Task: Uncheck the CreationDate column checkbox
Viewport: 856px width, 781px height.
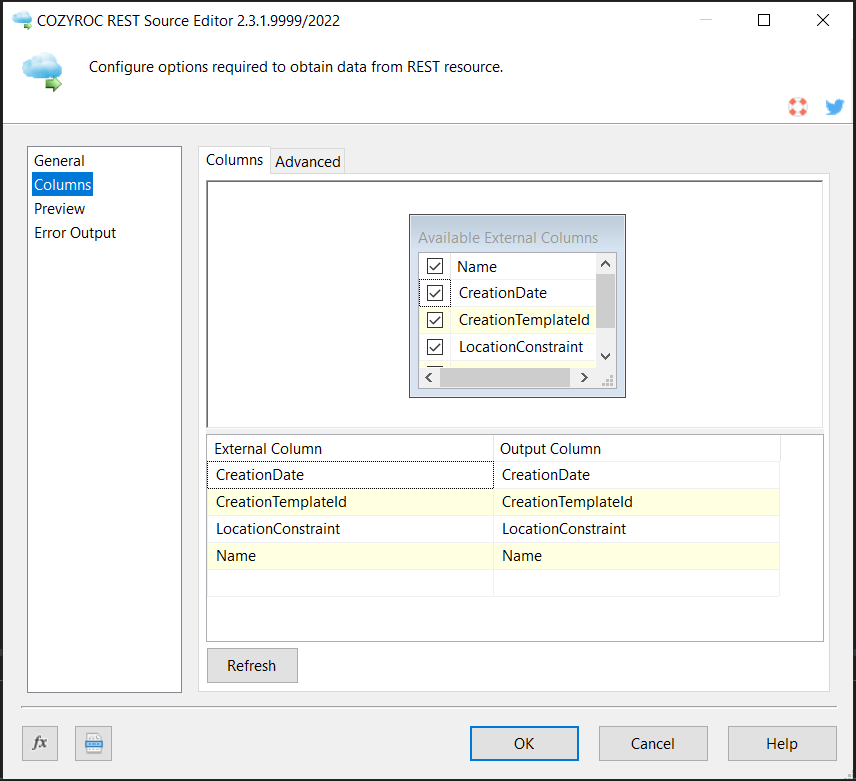Action: click(435, 293)
